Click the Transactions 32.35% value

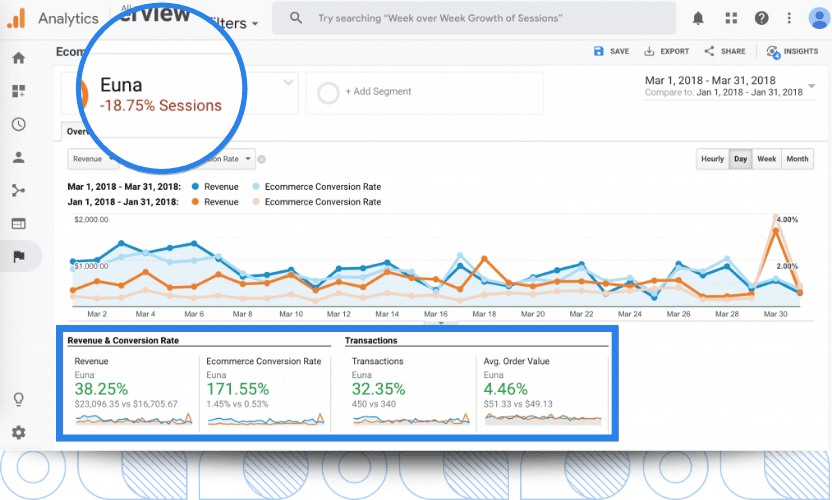(x=378, y=389)
